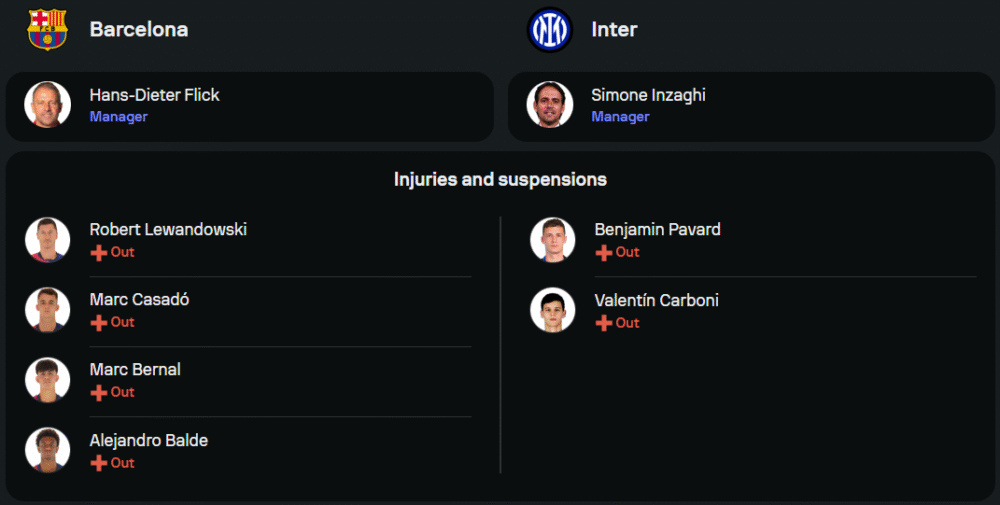Click the Barcelona team name
The image size is (1000, 505).
coord(139,30)
